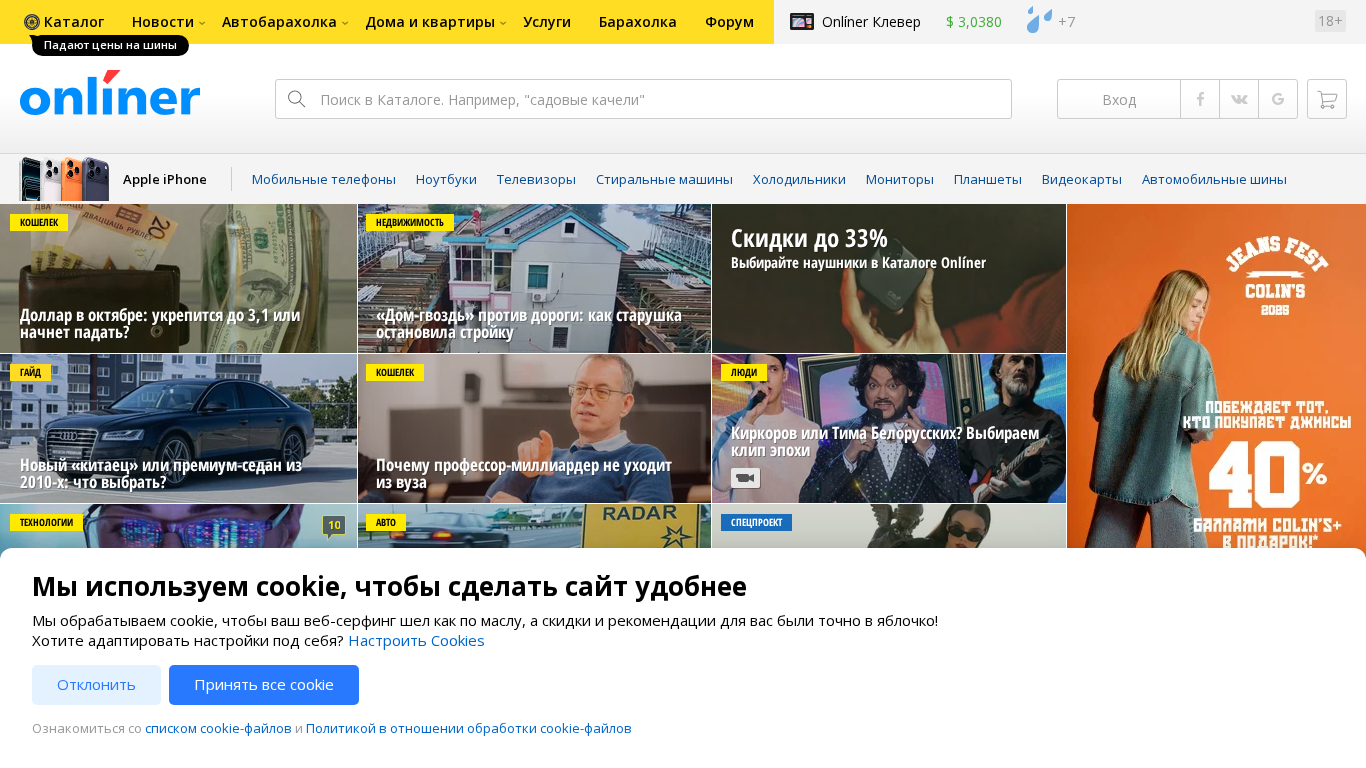The width and height of the screenshot is (1366, 768).
Task: Go to Ноутбуки category
Action: (x=446, y=179)
